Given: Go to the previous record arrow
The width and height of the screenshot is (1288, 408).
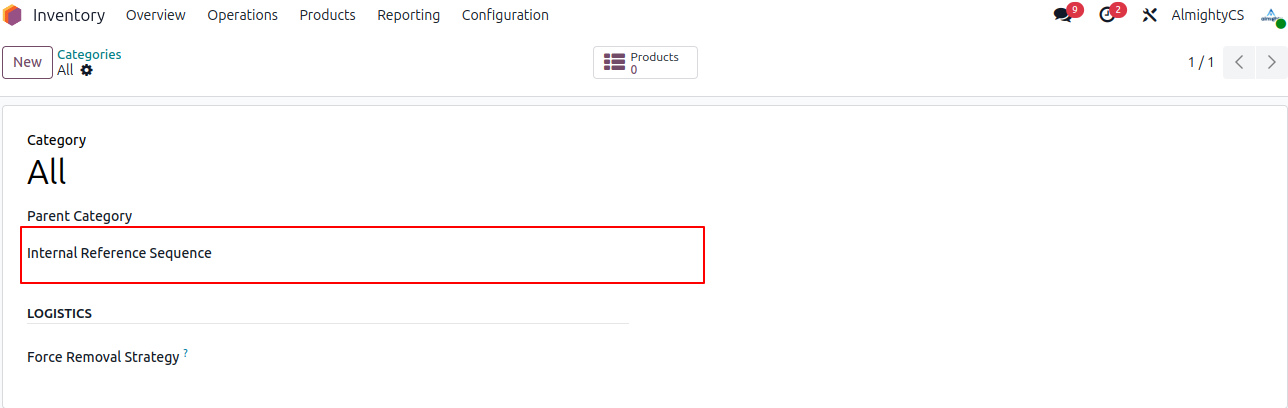Looking at the screenshot, I should tap(1239, 62).
